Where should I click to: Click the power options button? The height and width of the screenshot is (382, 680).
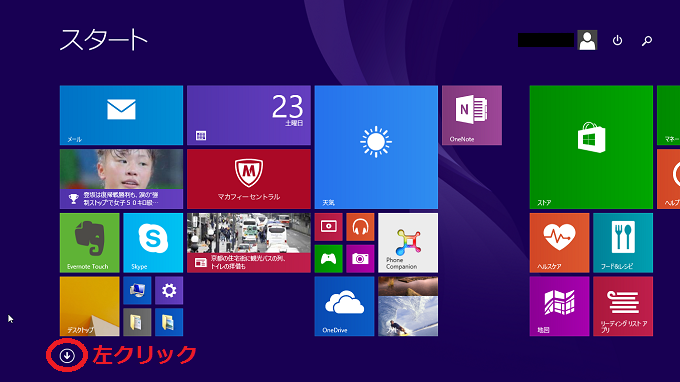click(618, 40)
